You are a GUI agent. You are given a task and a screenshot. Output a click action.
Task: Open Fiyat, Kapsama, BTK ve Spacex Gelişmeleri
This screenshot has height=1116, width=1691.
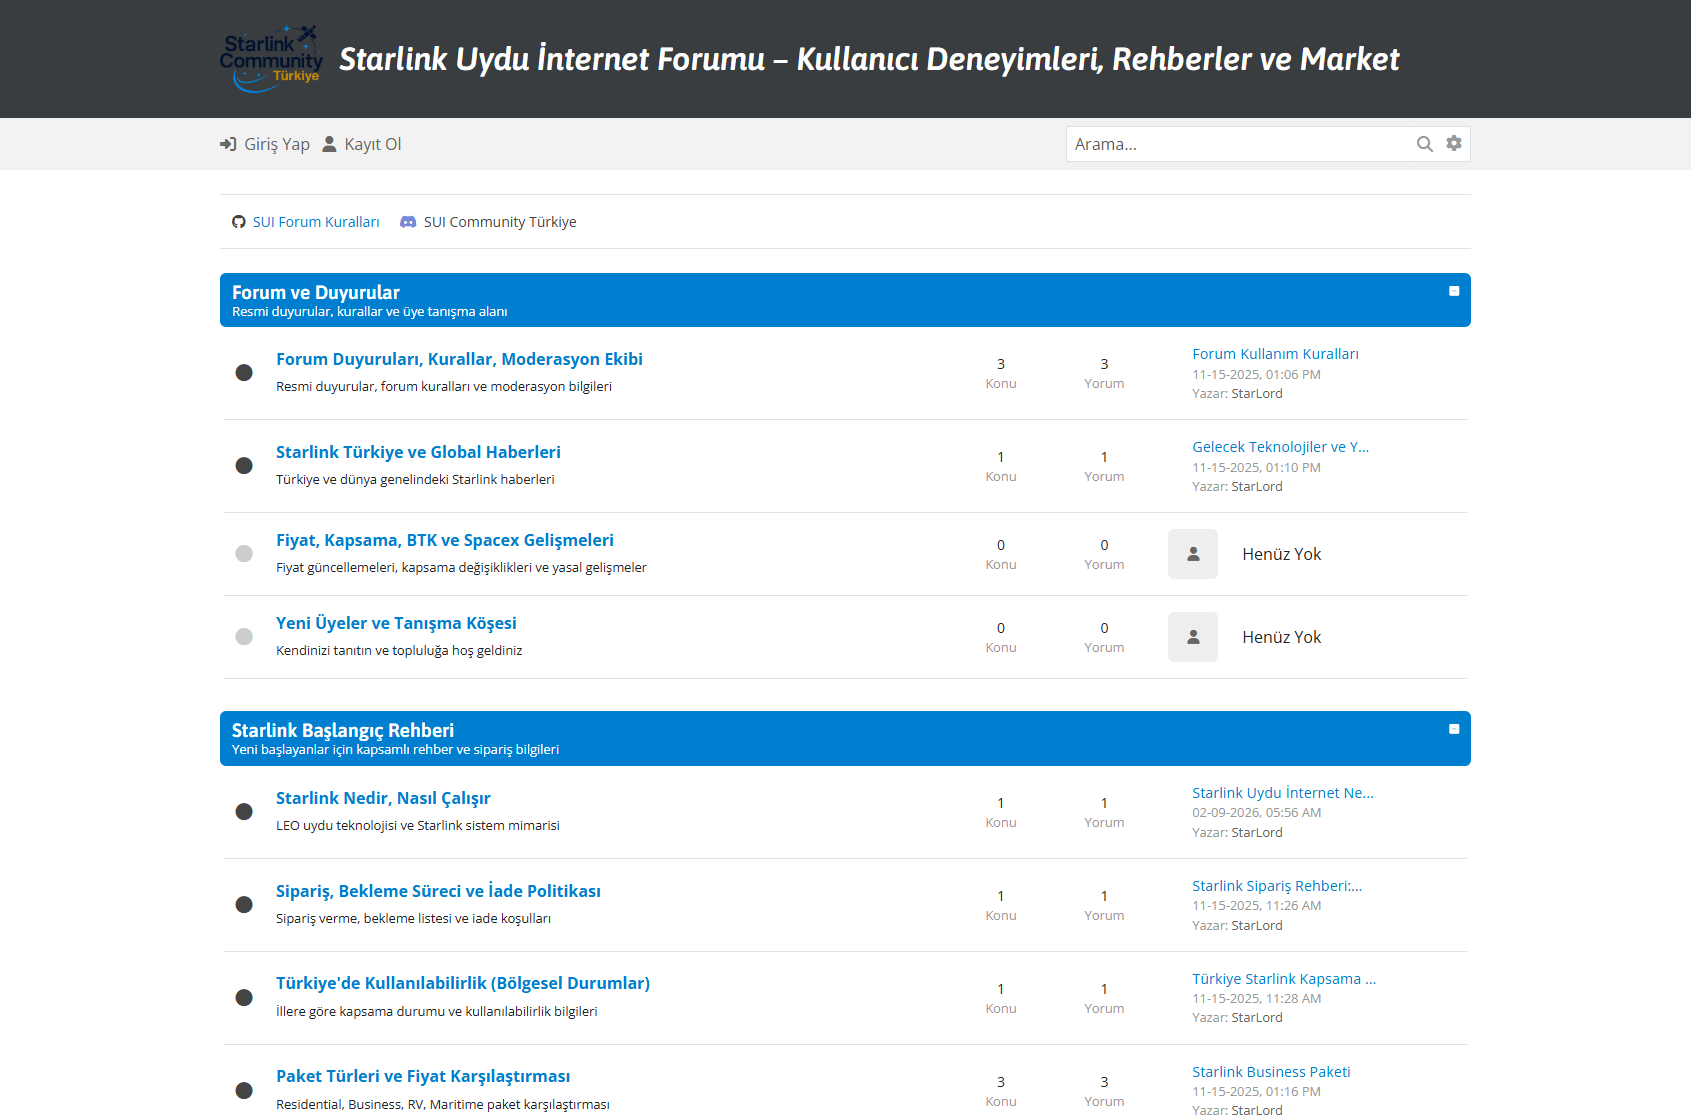click(x=445, y=540)
